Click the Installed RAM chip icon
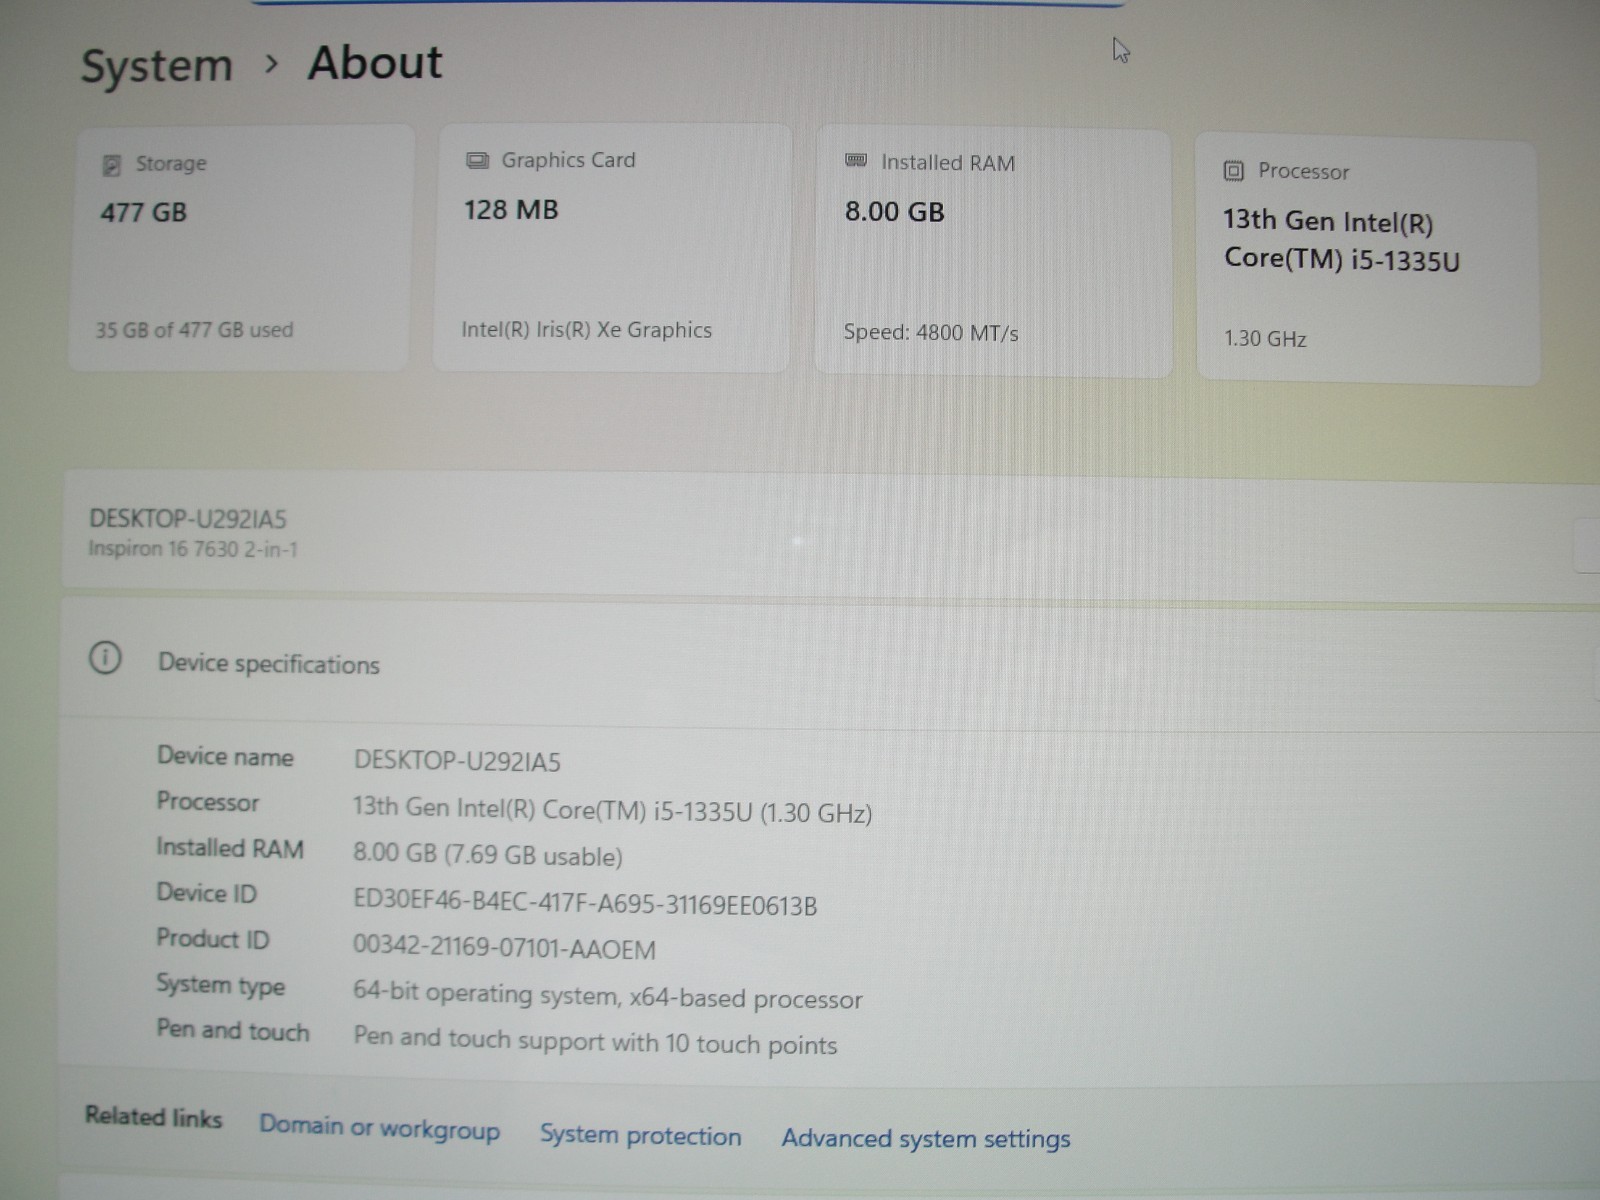Image resolution: width=1600 pixels, height=1200 pixels. pyautogui.click(x=856, y=161)
